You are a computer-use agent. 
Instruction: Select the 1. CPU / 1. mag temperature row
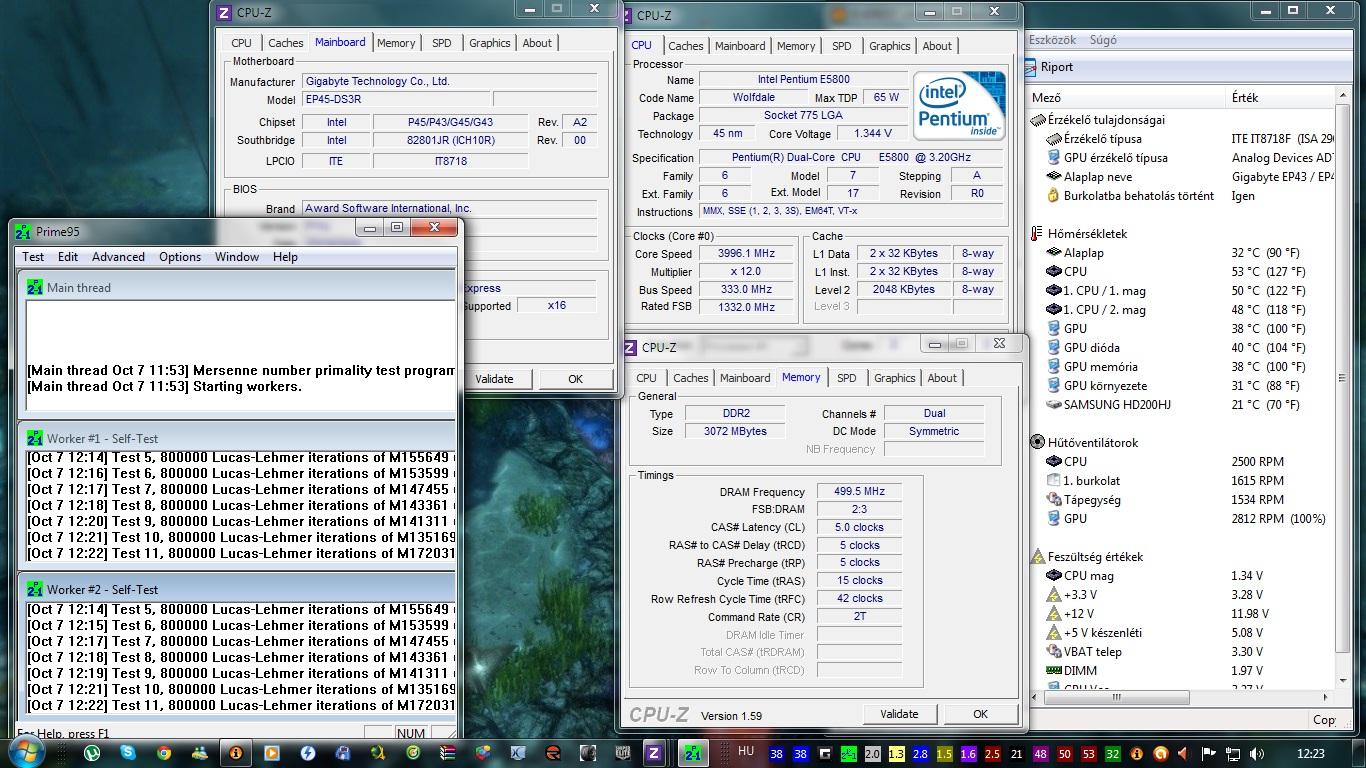1180,291
